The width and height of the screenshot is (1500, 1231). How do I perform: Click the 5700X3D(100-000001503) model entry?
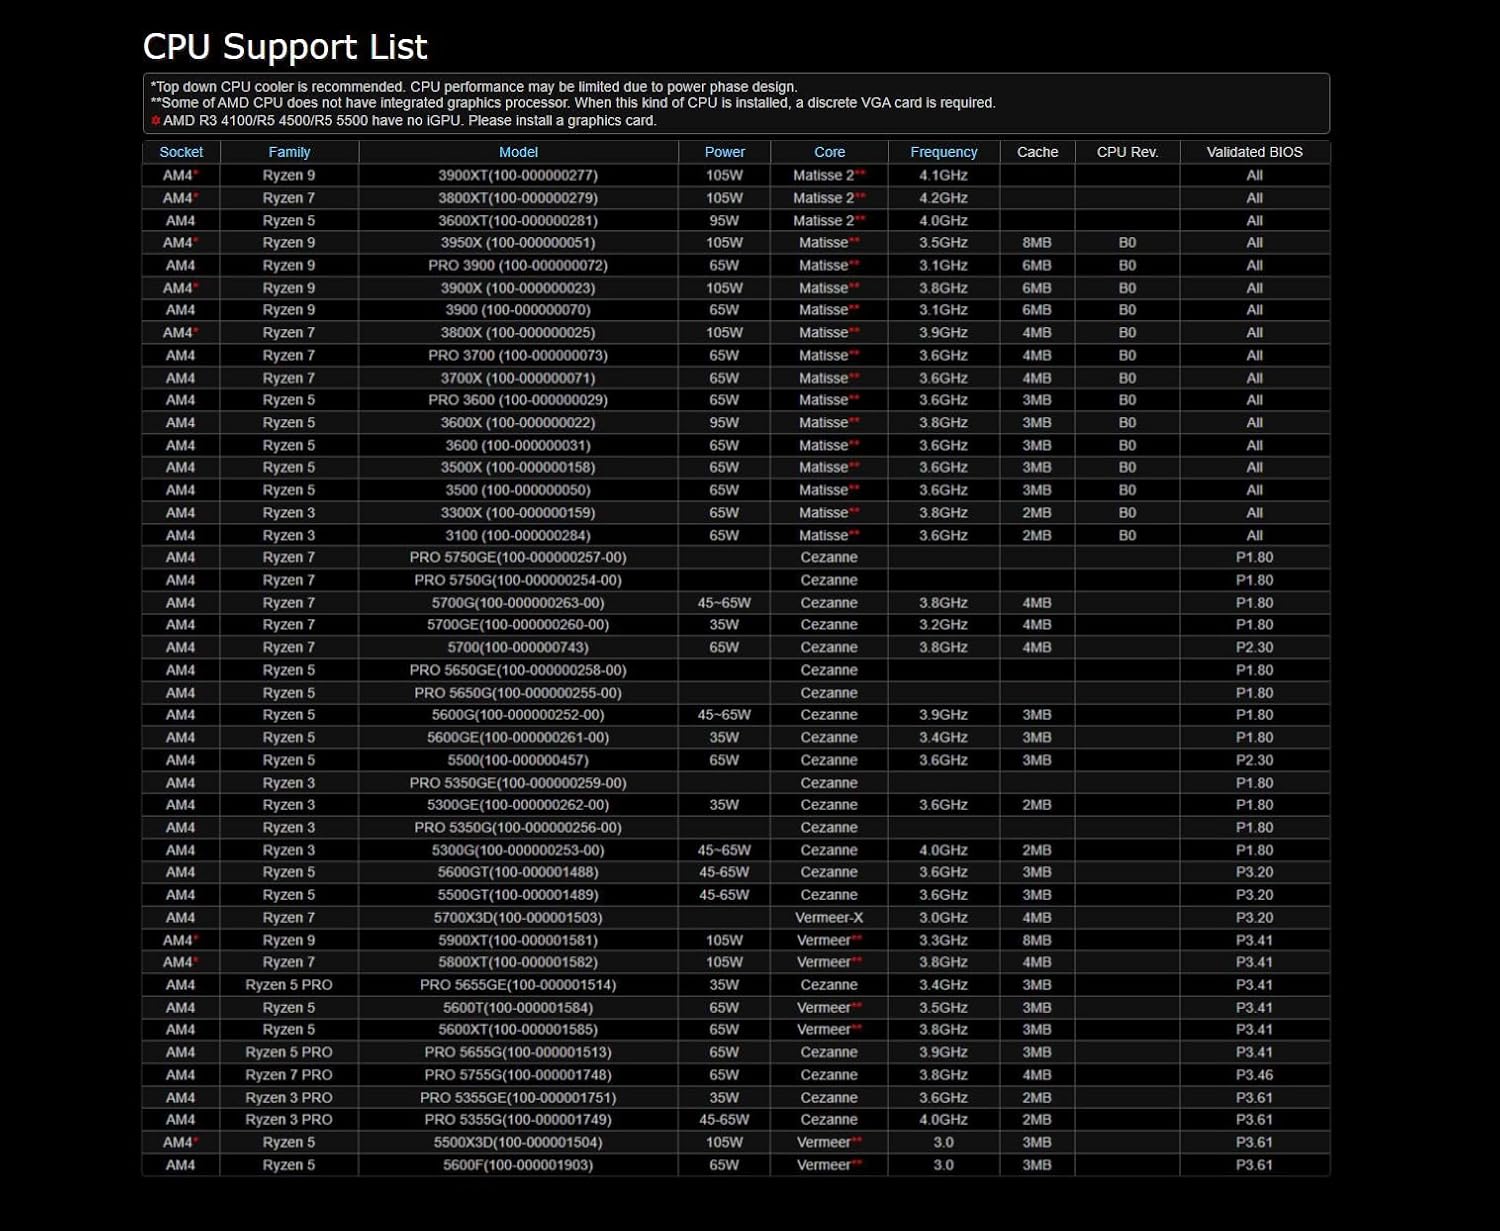click(x=518, y=918)
